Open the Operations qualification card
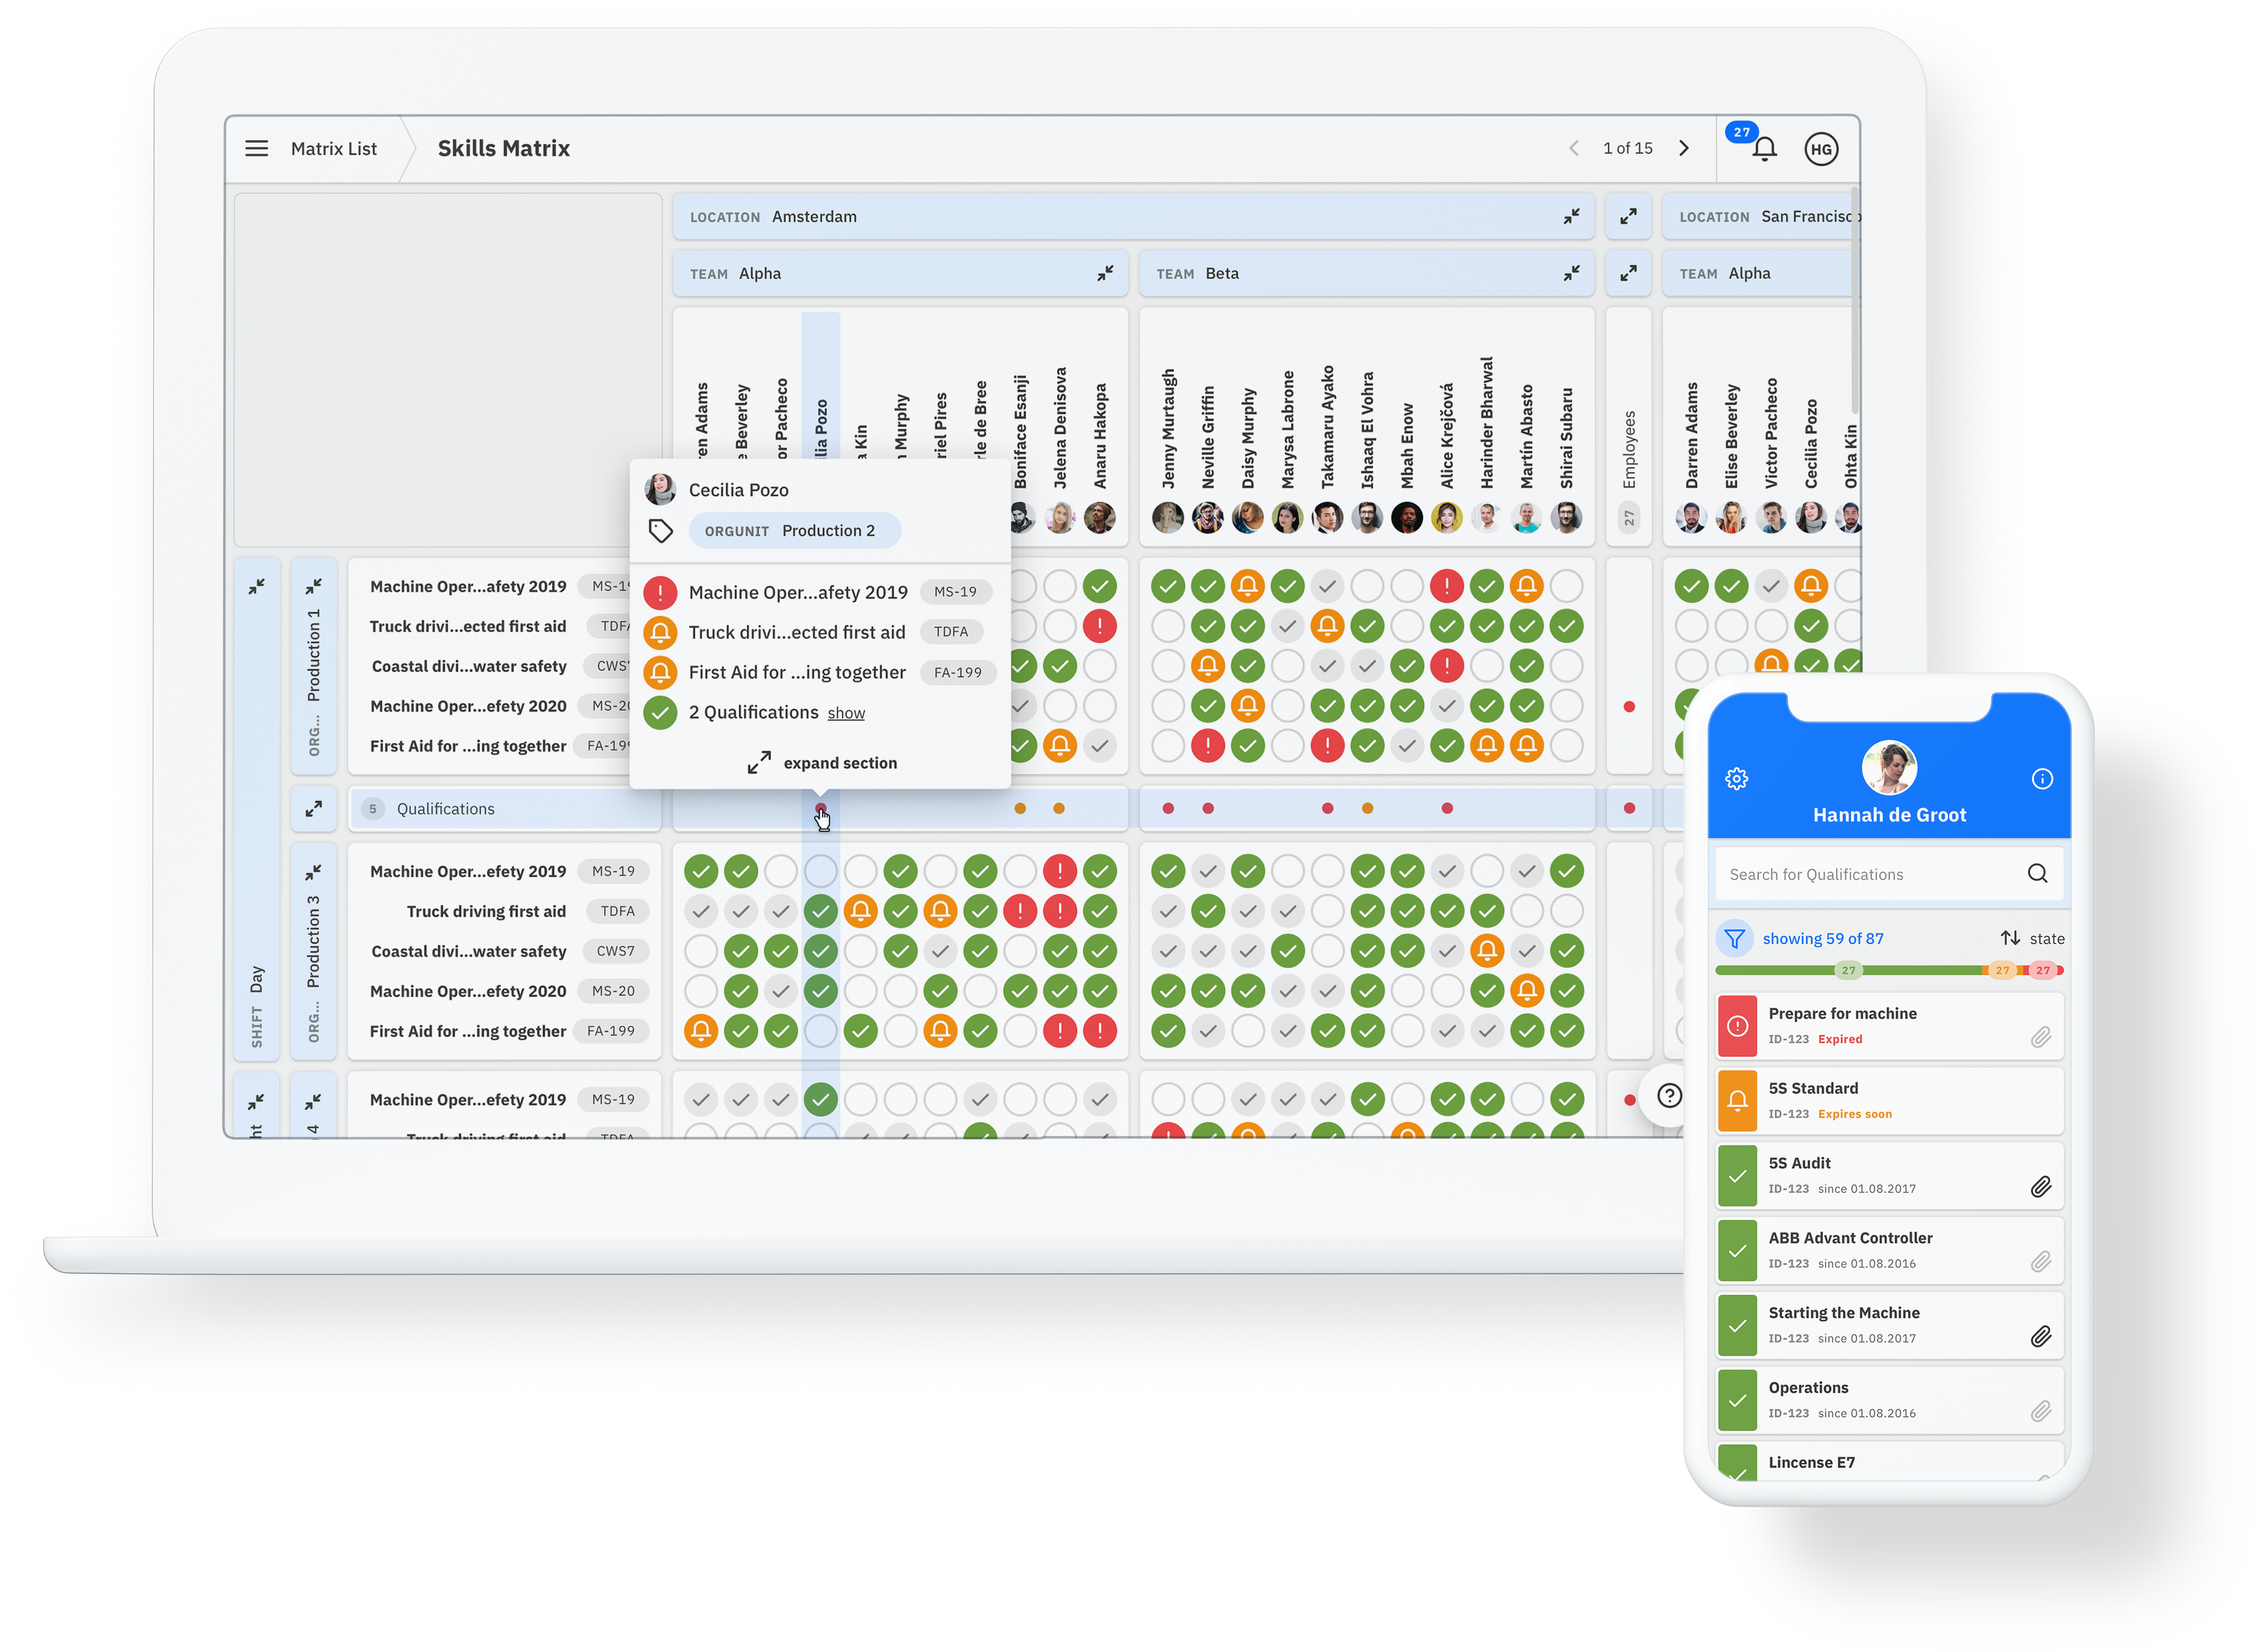2256x1652 pixels. pos(1889,1400)
